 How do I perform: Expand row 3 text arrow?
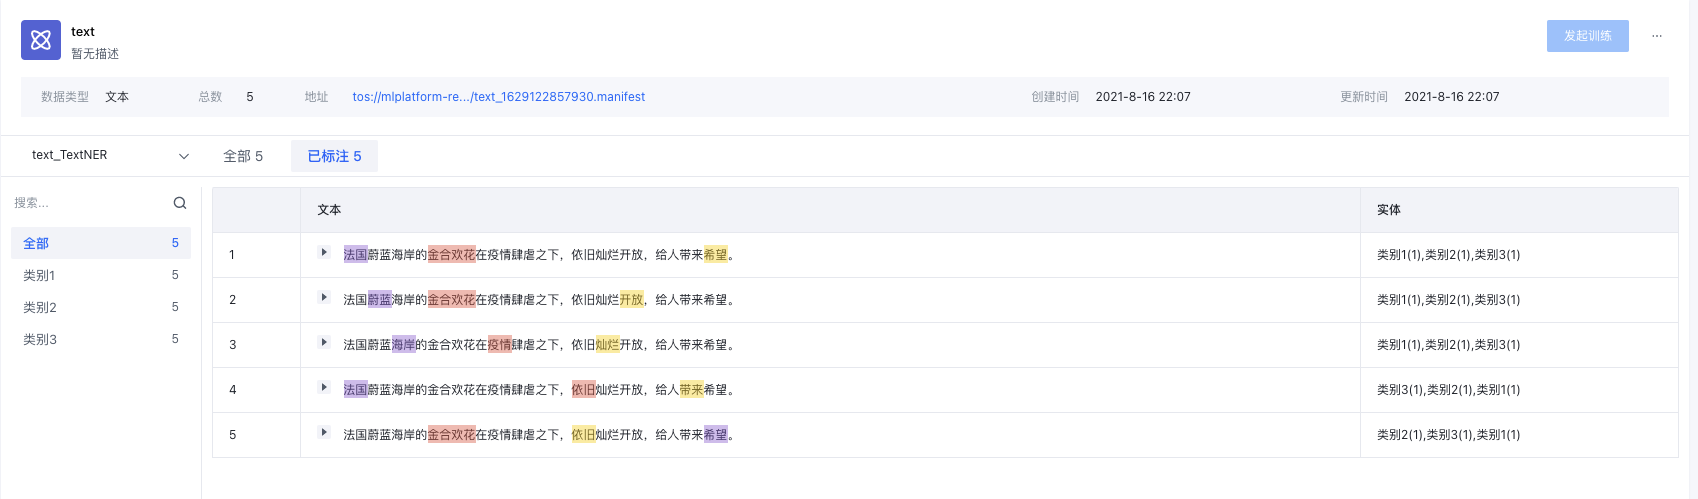[x=323, y=343]
